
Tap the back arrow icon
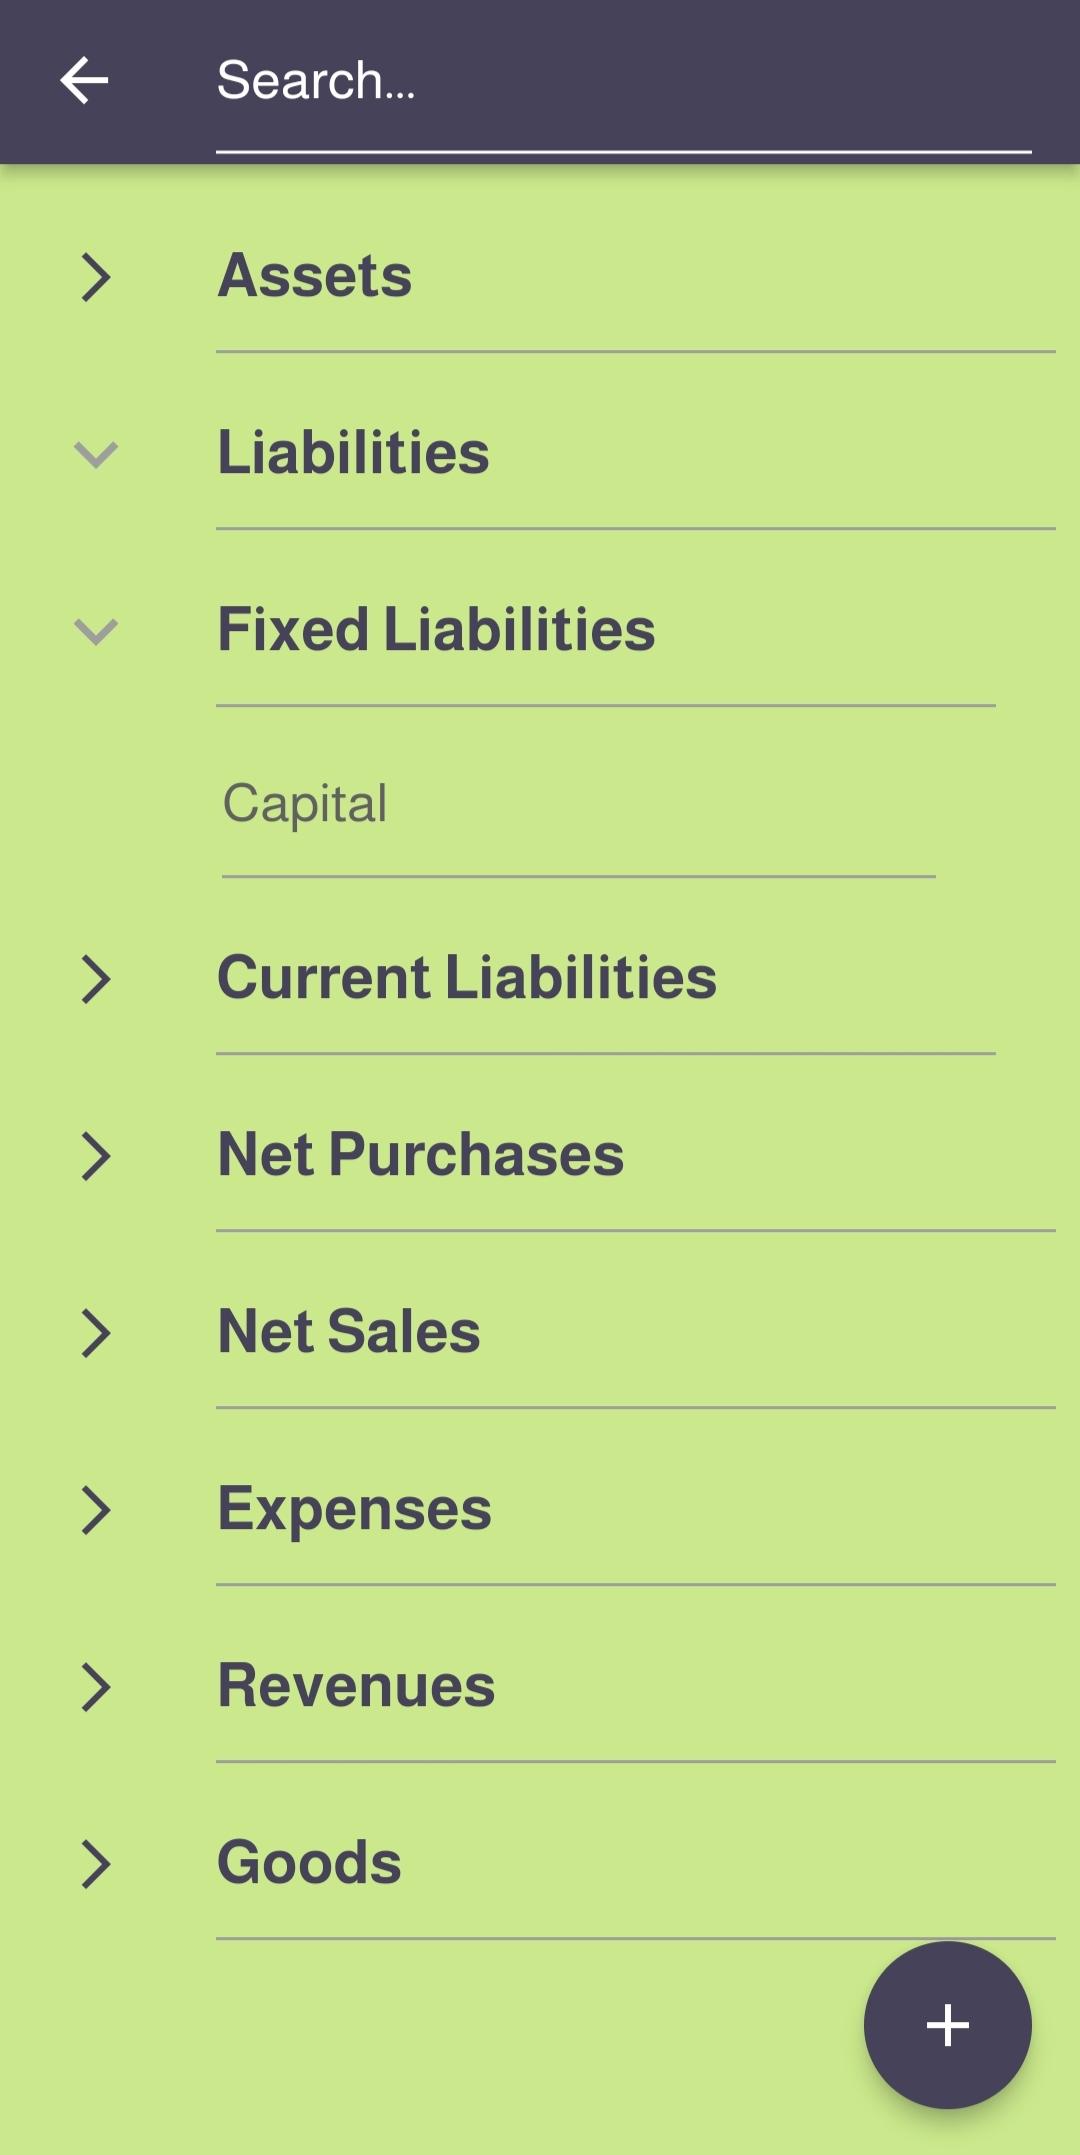(x=84, y=81)
